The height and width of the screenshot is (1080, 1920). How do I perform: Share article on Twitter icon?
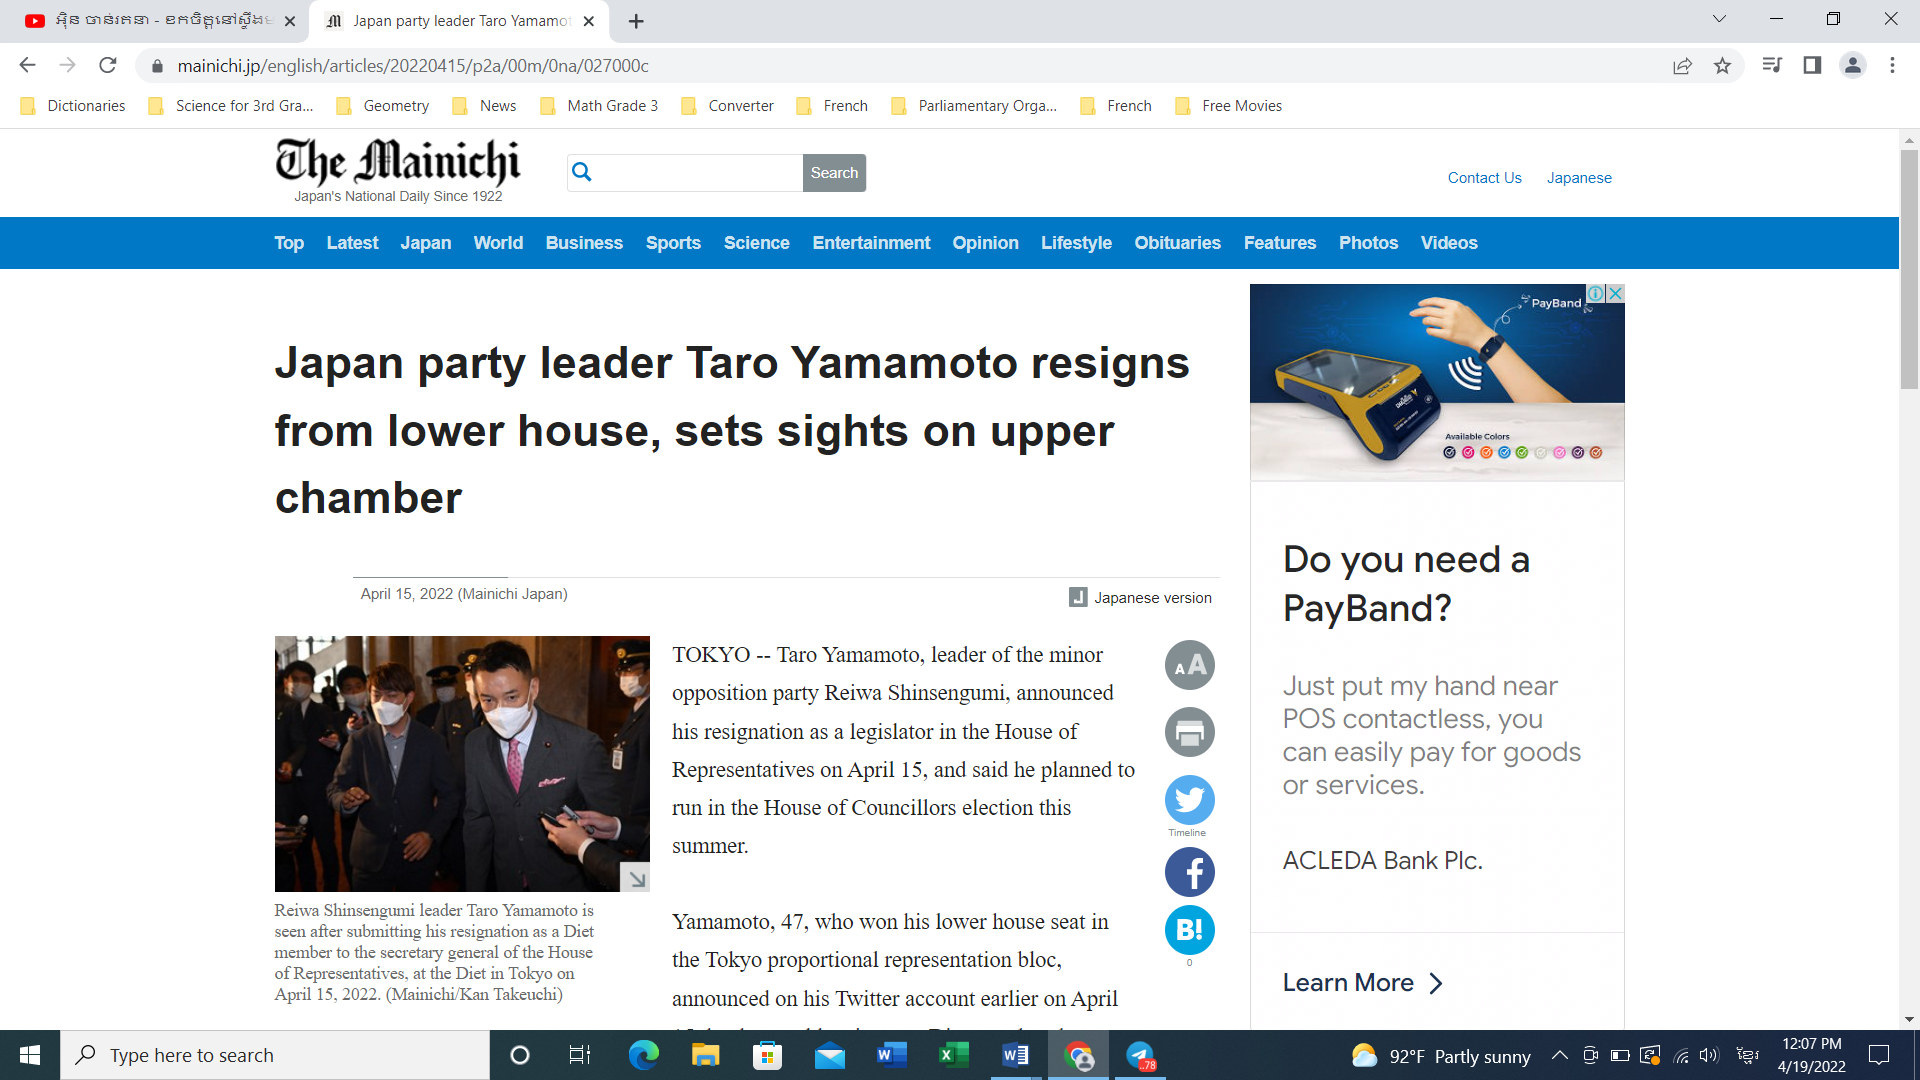[1189, 799]
